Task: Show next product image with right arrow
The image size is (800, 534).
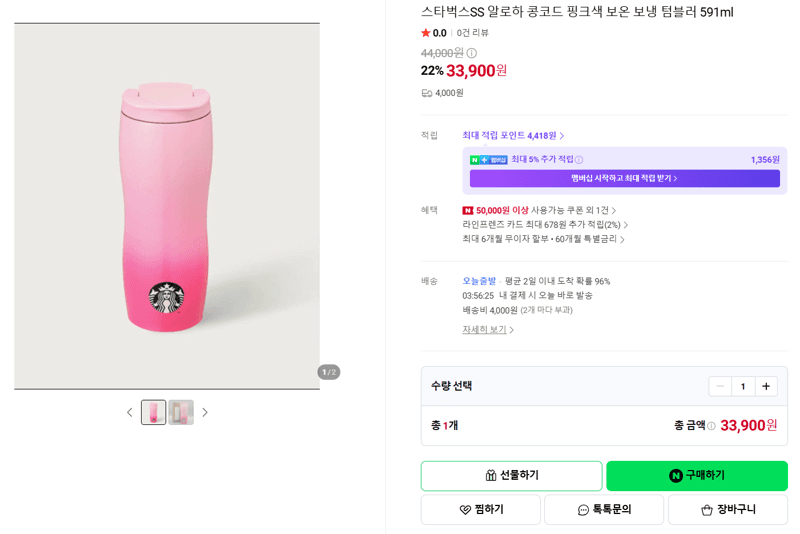Action: pyautogui.click(x=205, y=412)
